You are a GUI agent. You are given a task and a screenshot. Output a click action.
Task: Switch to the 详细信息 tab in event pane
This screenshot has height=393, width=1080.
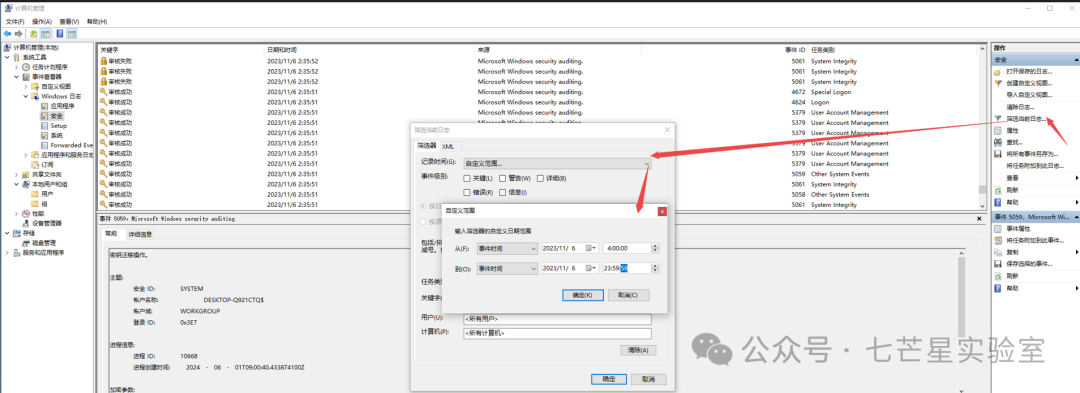[141, 234]
